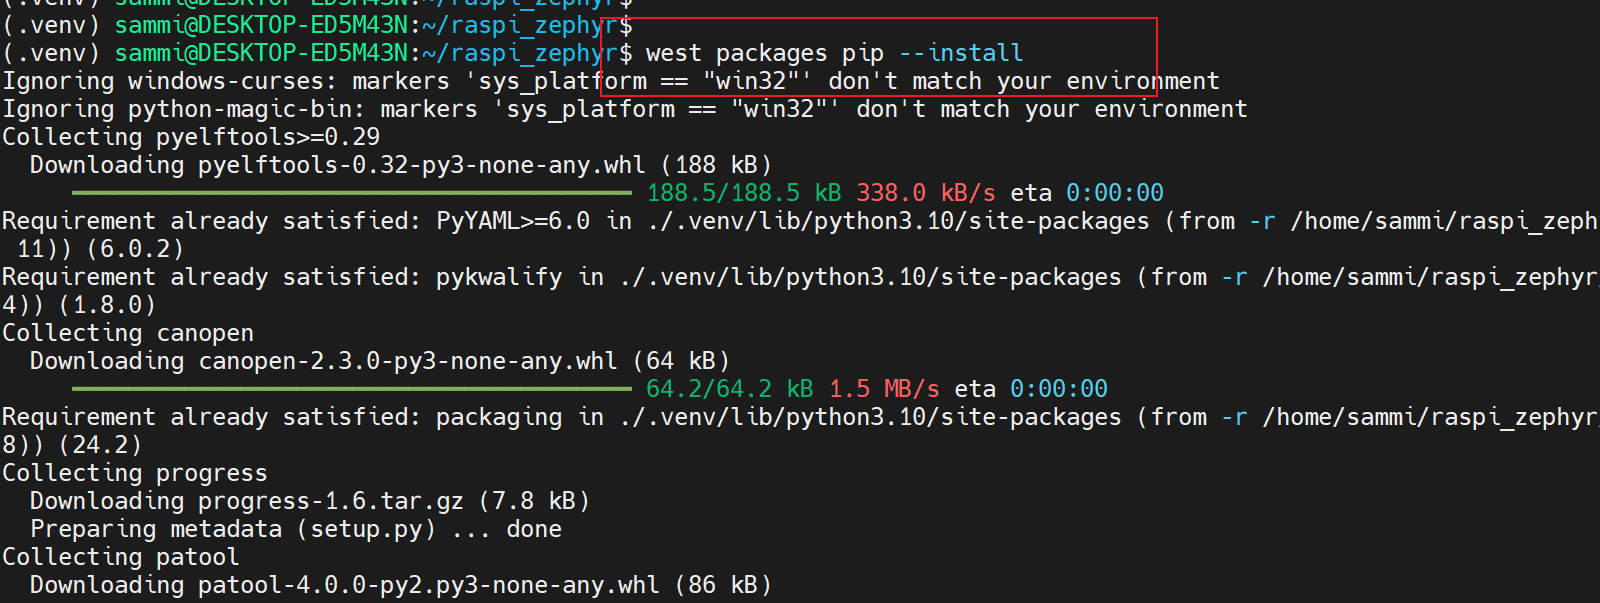Click the '188.5/188.5 kB' size value
This screenshot has width=1600, height=603.
pyautogui.click(x=744, y=193)
